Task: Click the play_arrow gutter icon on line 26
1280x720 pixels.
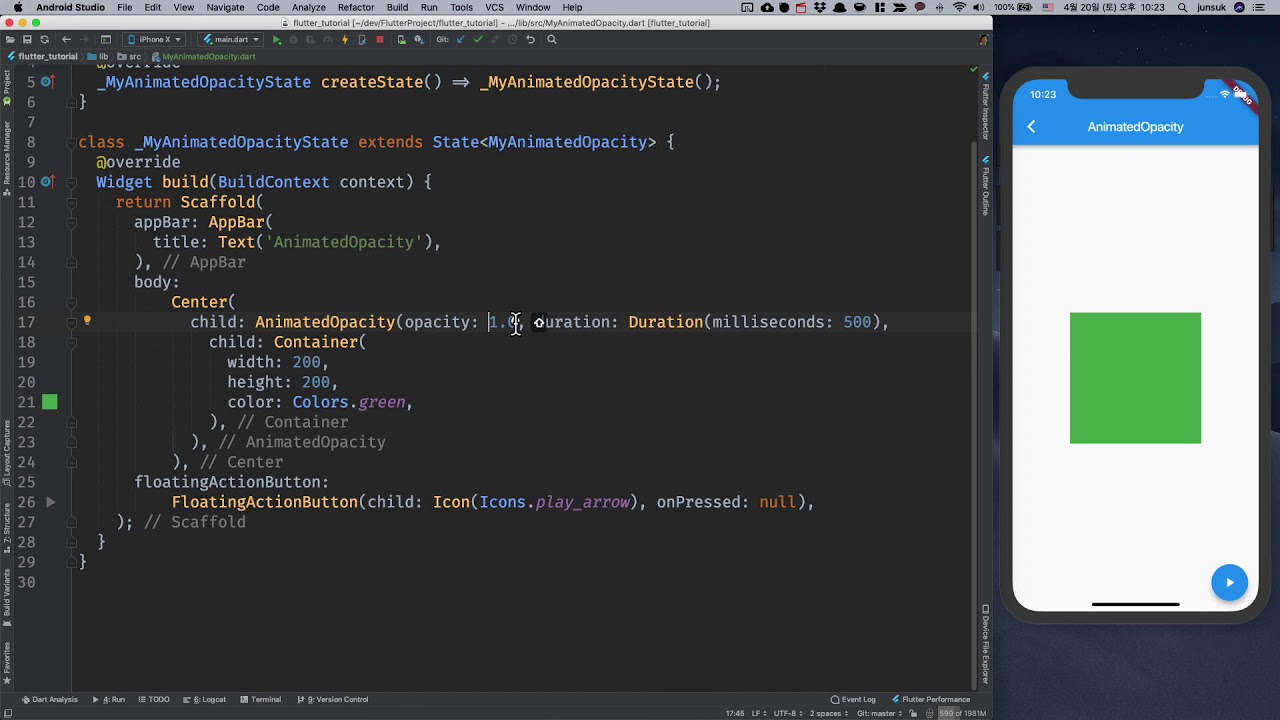Action: pyautogui.click(x=50, y=502)
